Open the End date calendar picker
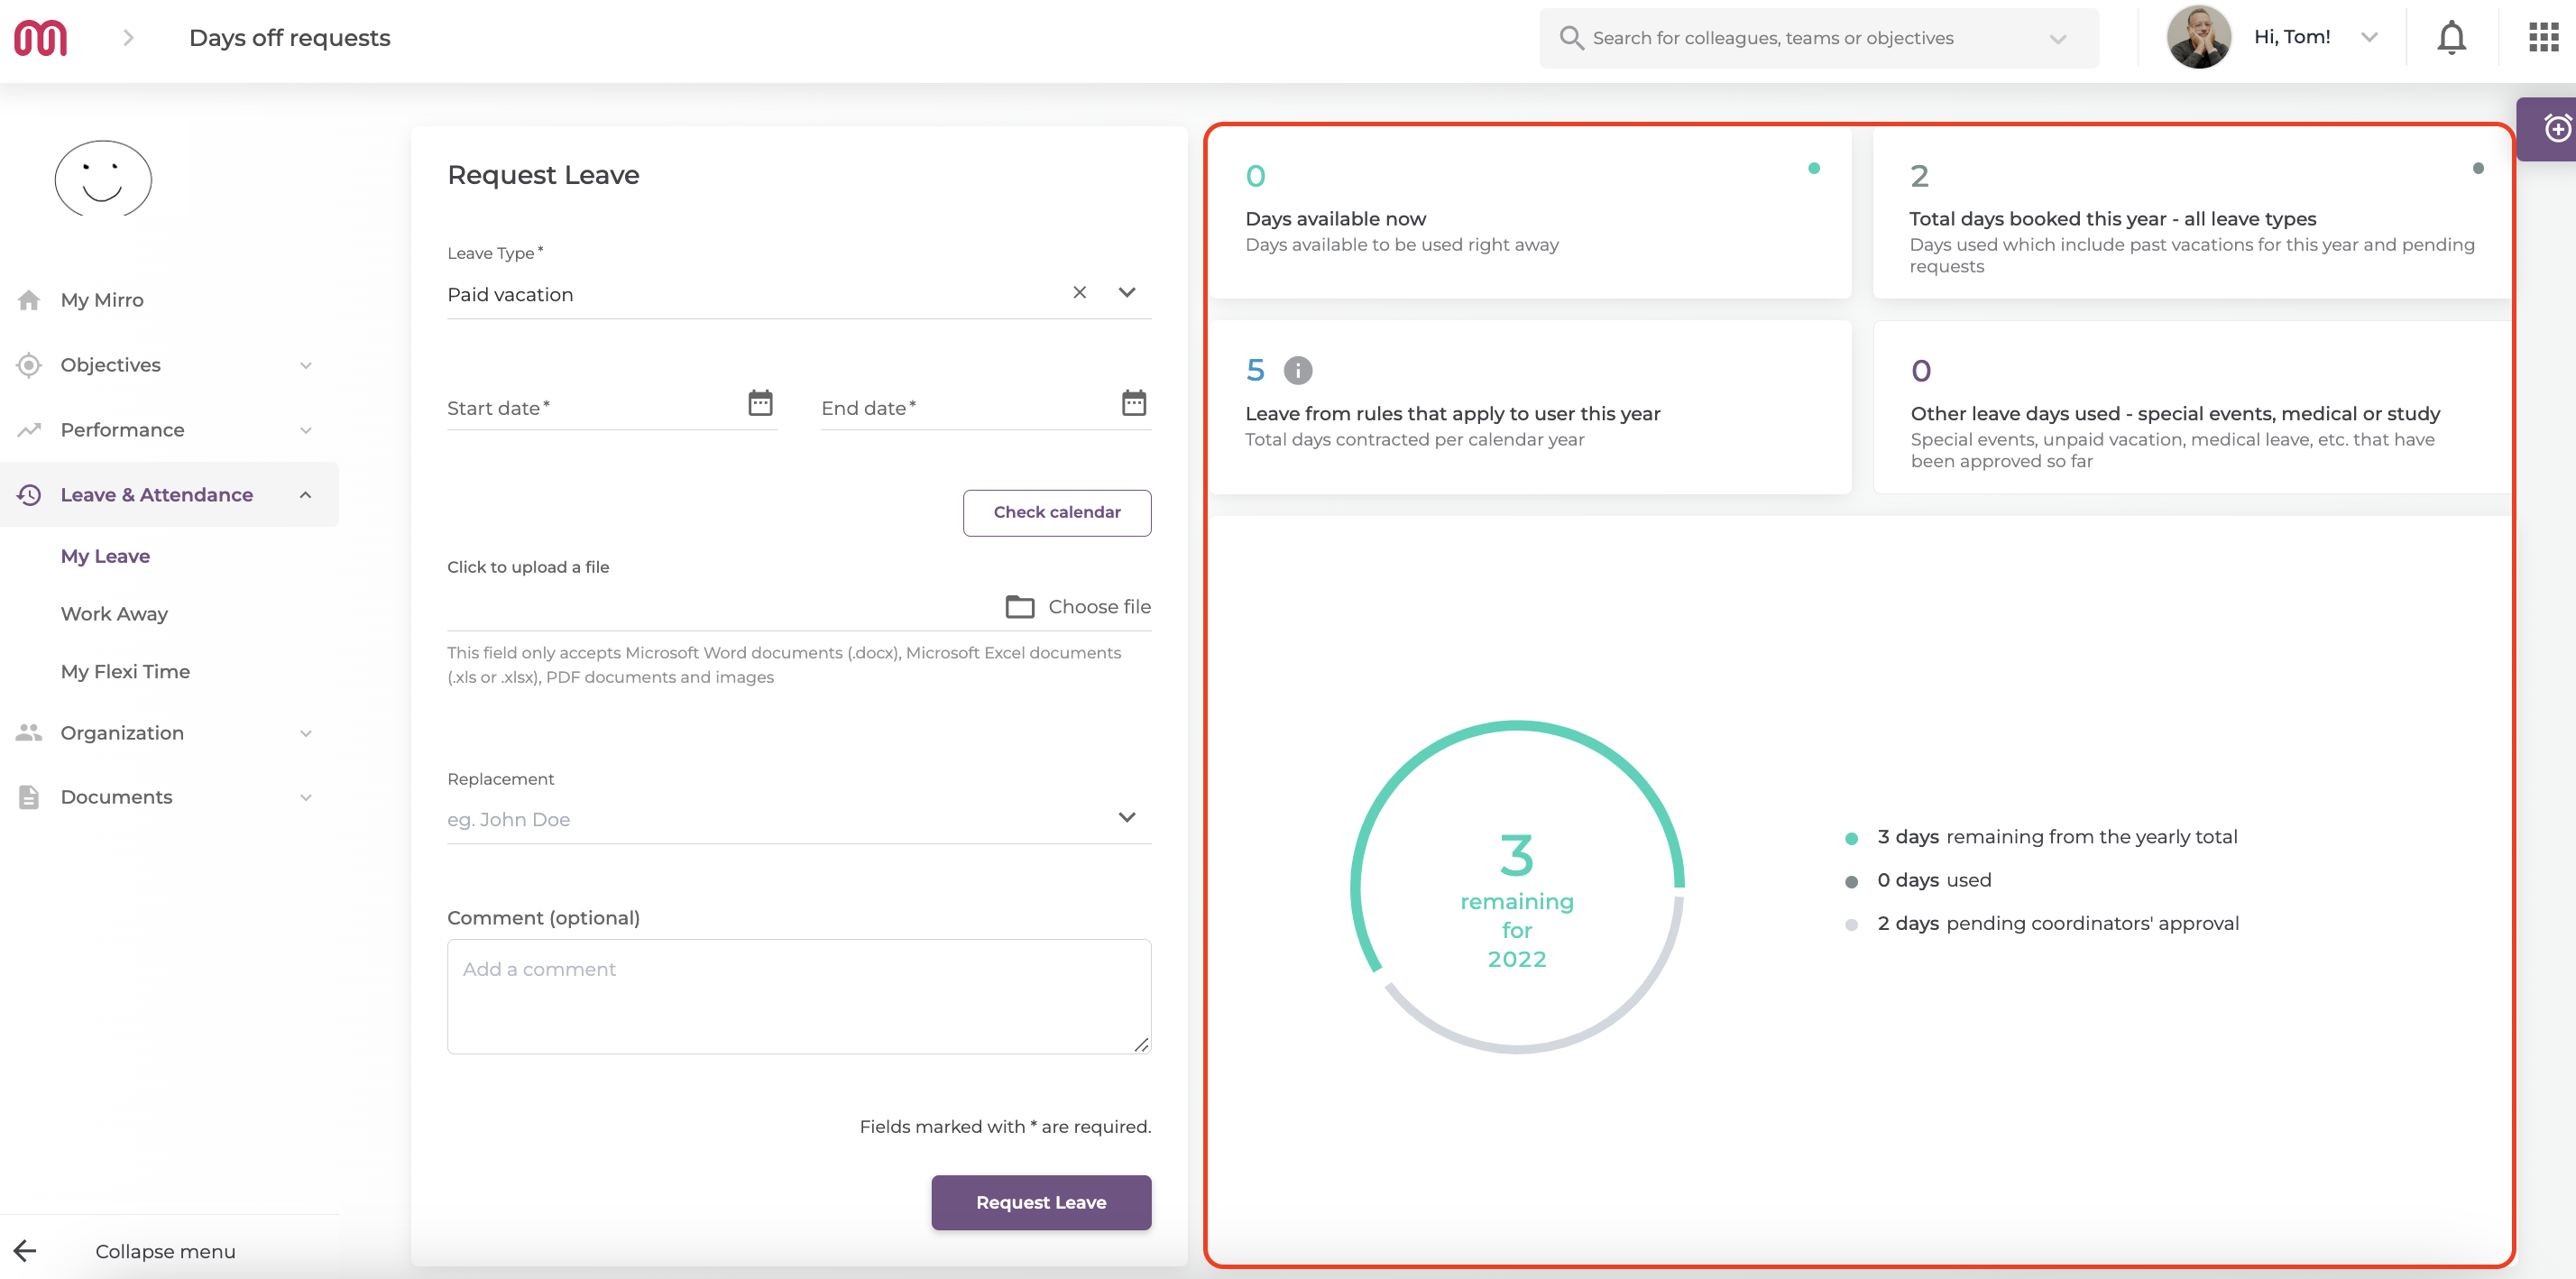Screen dimensions: 2576x1279 click(1133, 403)
